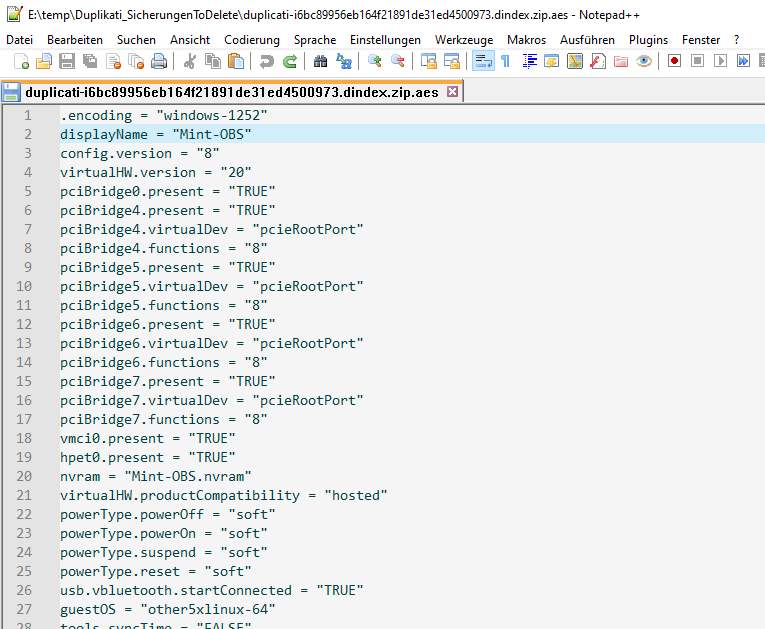
Task: Click the hpet0.present = "TRUE" line
Action: coord(147,457)
